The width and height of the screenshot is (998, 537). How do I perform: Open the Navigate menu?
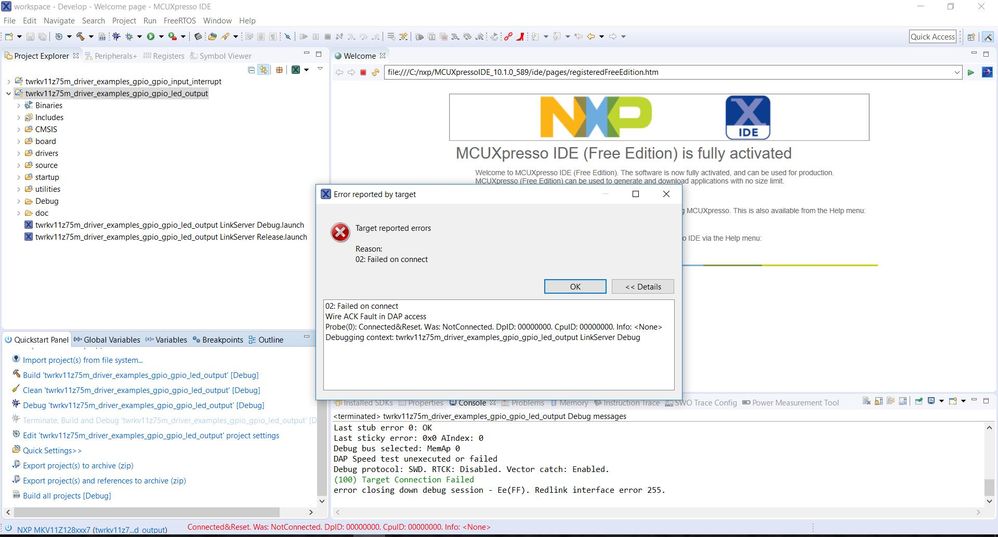(x=59, y=20)
